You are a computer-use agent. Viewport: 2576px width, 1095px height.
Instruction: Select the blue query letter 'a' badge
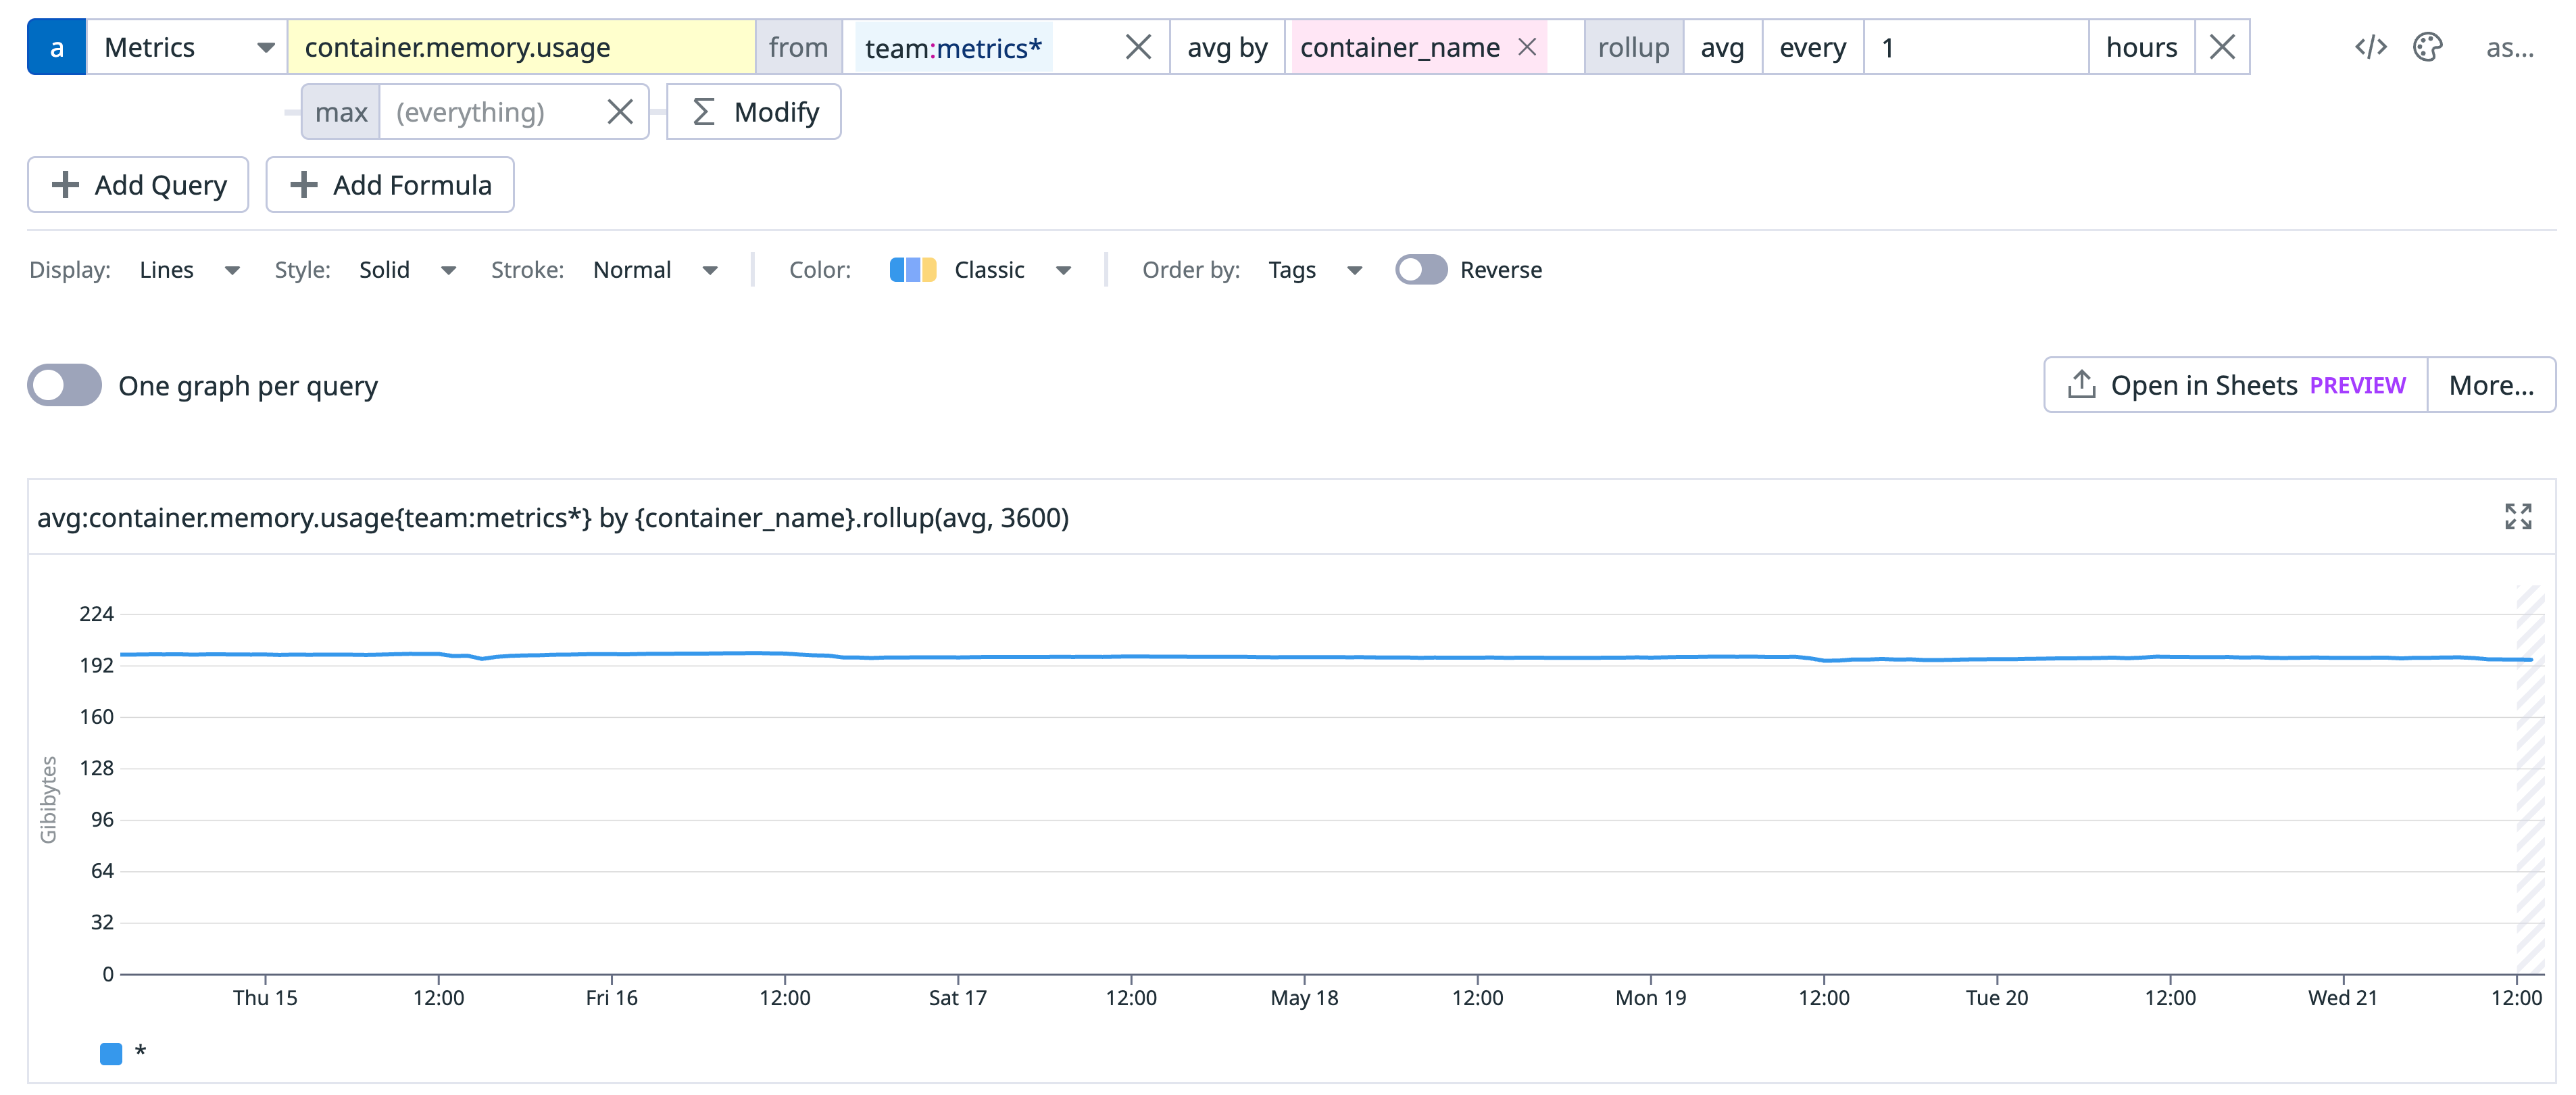click(56, 46)
